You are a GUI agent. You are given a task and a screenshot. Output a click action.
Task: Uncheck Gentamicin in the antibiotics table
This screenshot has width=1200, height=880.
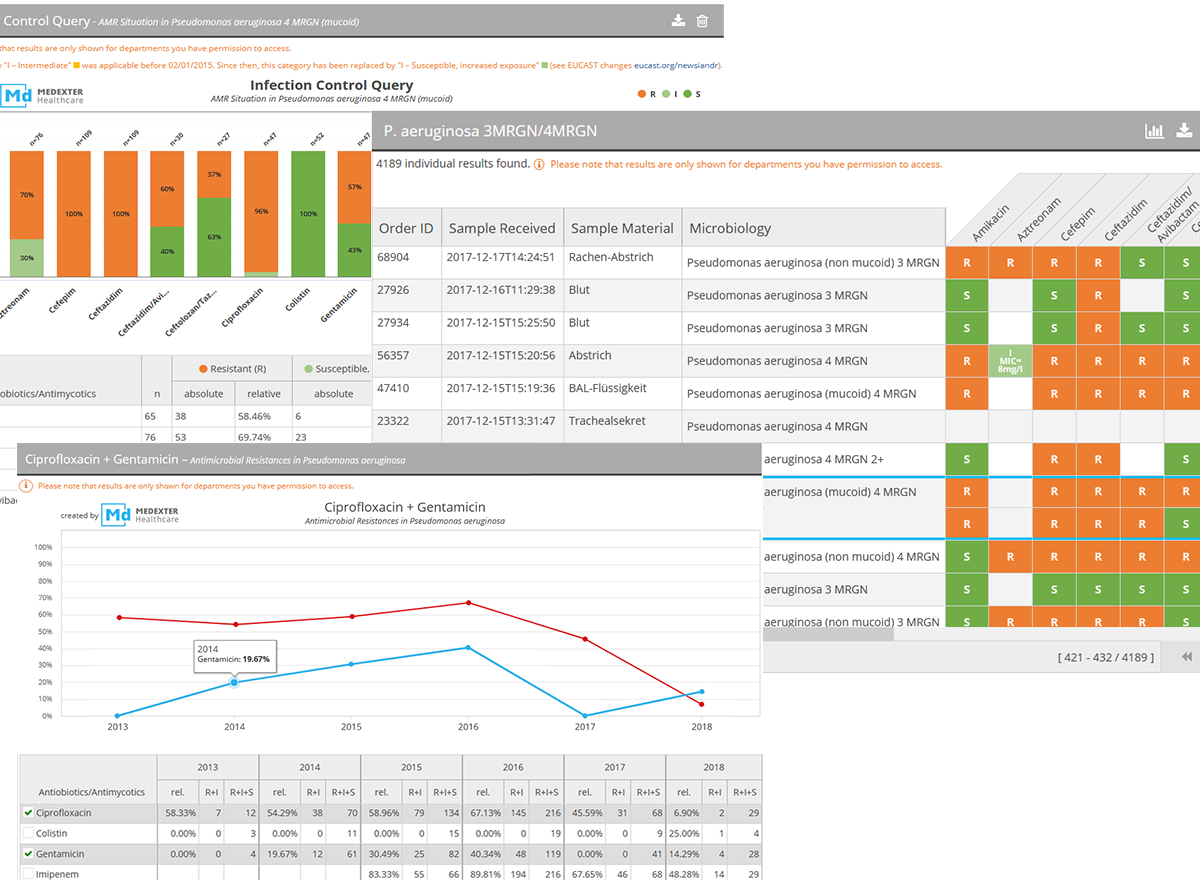(28, 854)
